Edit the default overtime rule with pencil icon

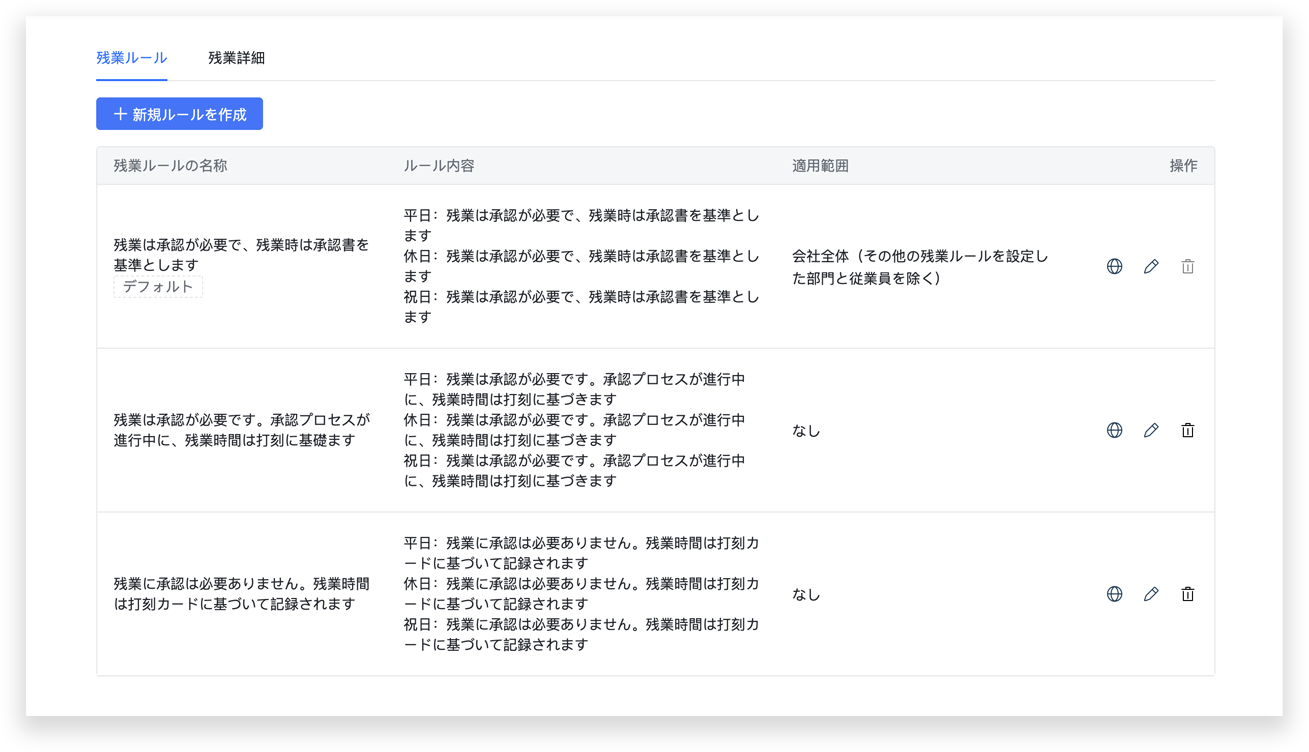[1151, 266]
